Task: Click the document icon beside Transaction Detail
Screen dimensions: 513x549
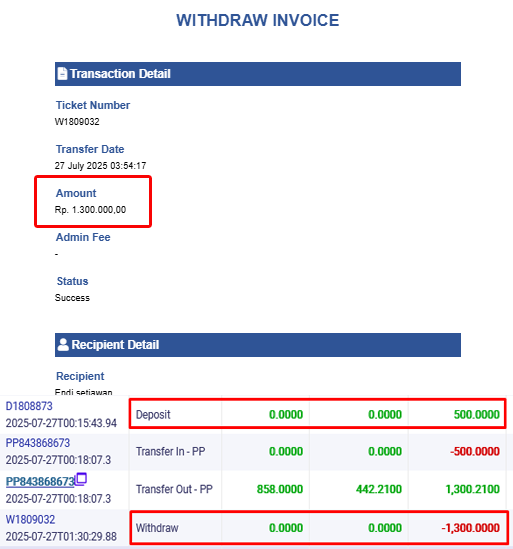Action: pos(62,74)
